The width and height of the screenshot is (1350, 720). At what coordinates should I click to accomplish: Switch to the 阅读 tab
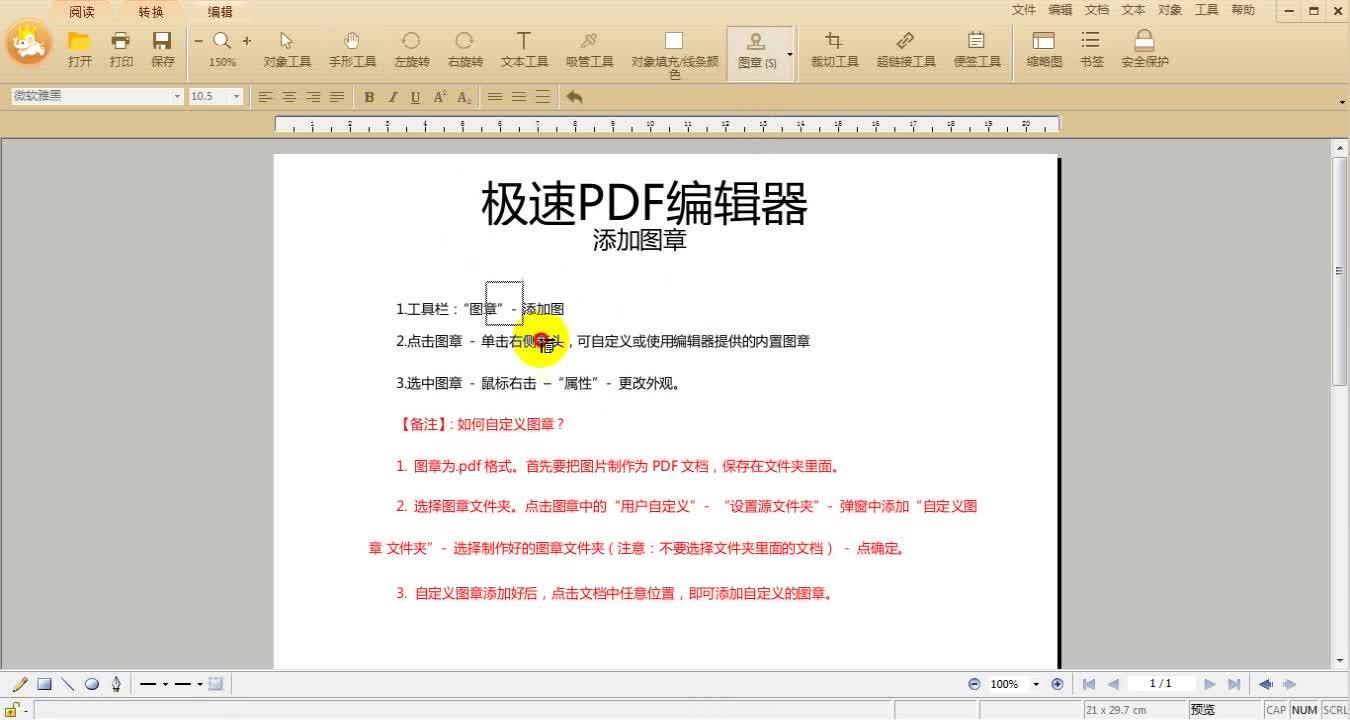(82, 12)
